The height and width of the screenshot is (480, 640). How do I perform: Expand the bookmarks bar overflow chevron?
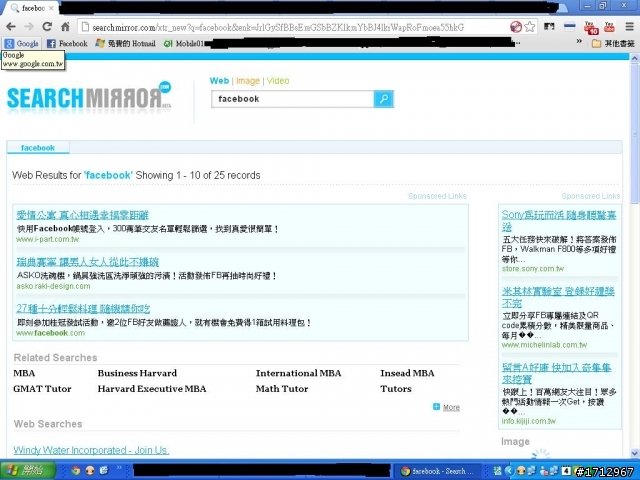pyautogui.click(x=579, y=41)
